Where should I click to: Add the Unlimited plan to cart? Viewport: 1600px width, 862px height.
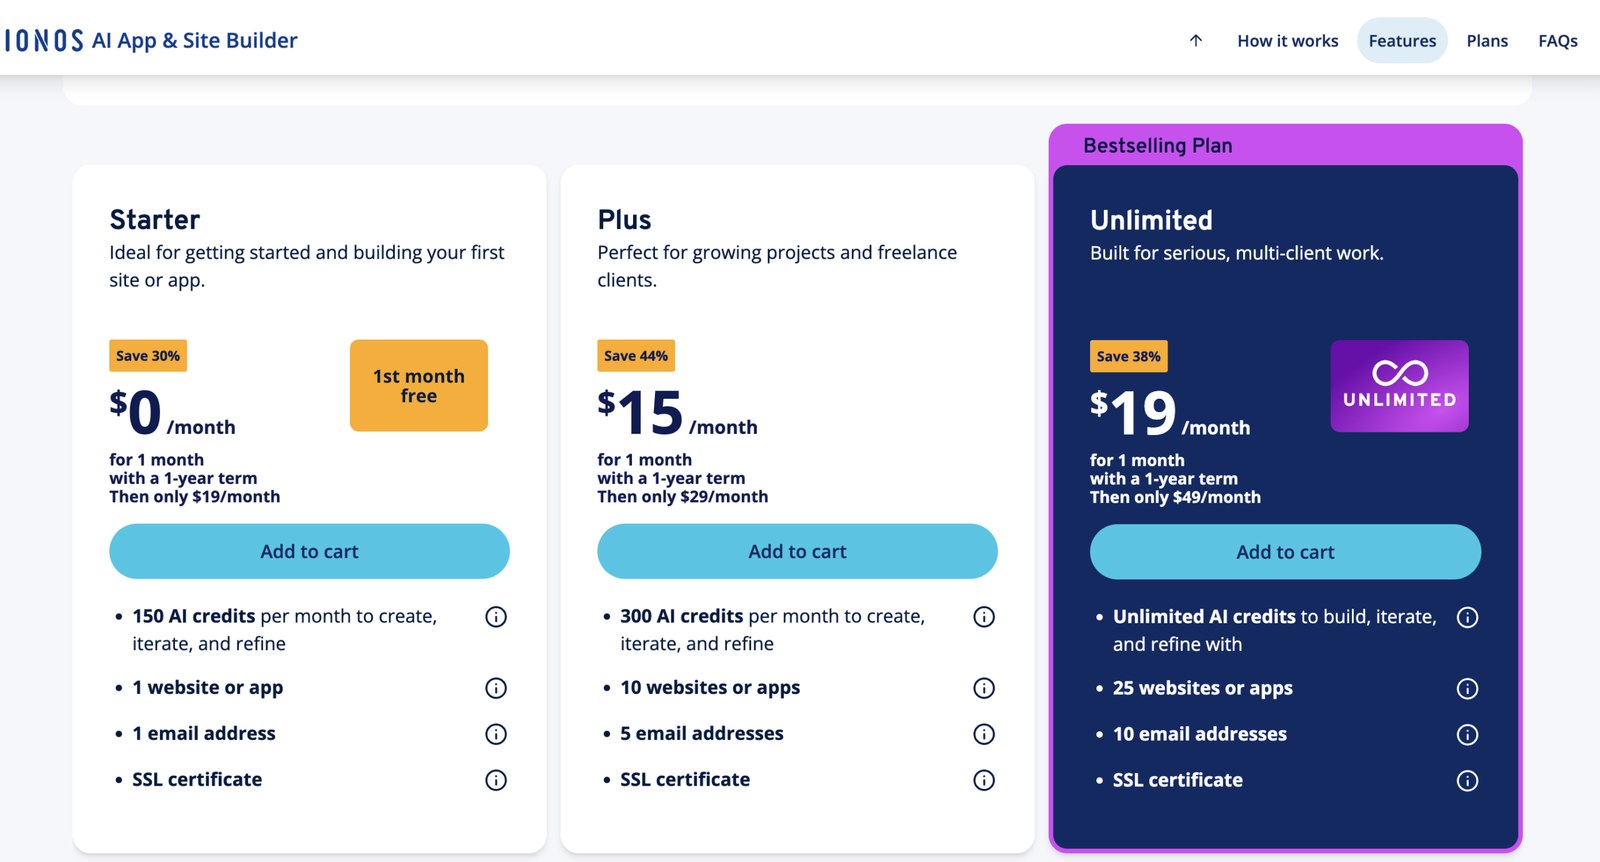[1285, 552]
